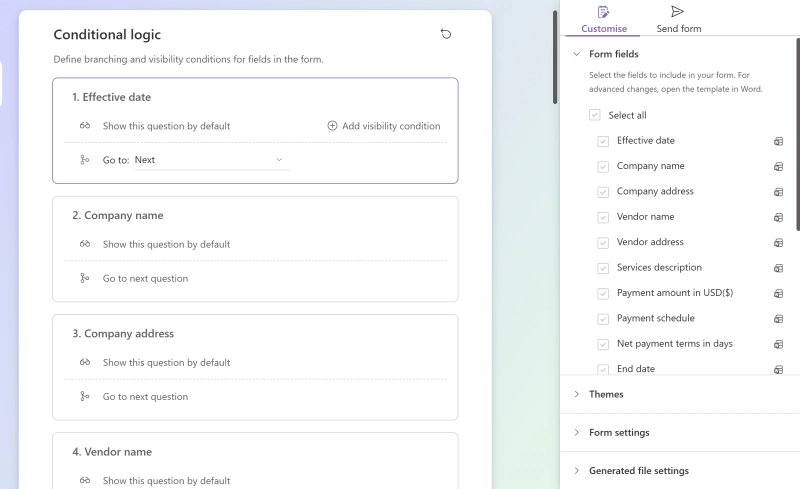Select the 3. Company address question card
This screenshot has height=489, width=800.
255,368
